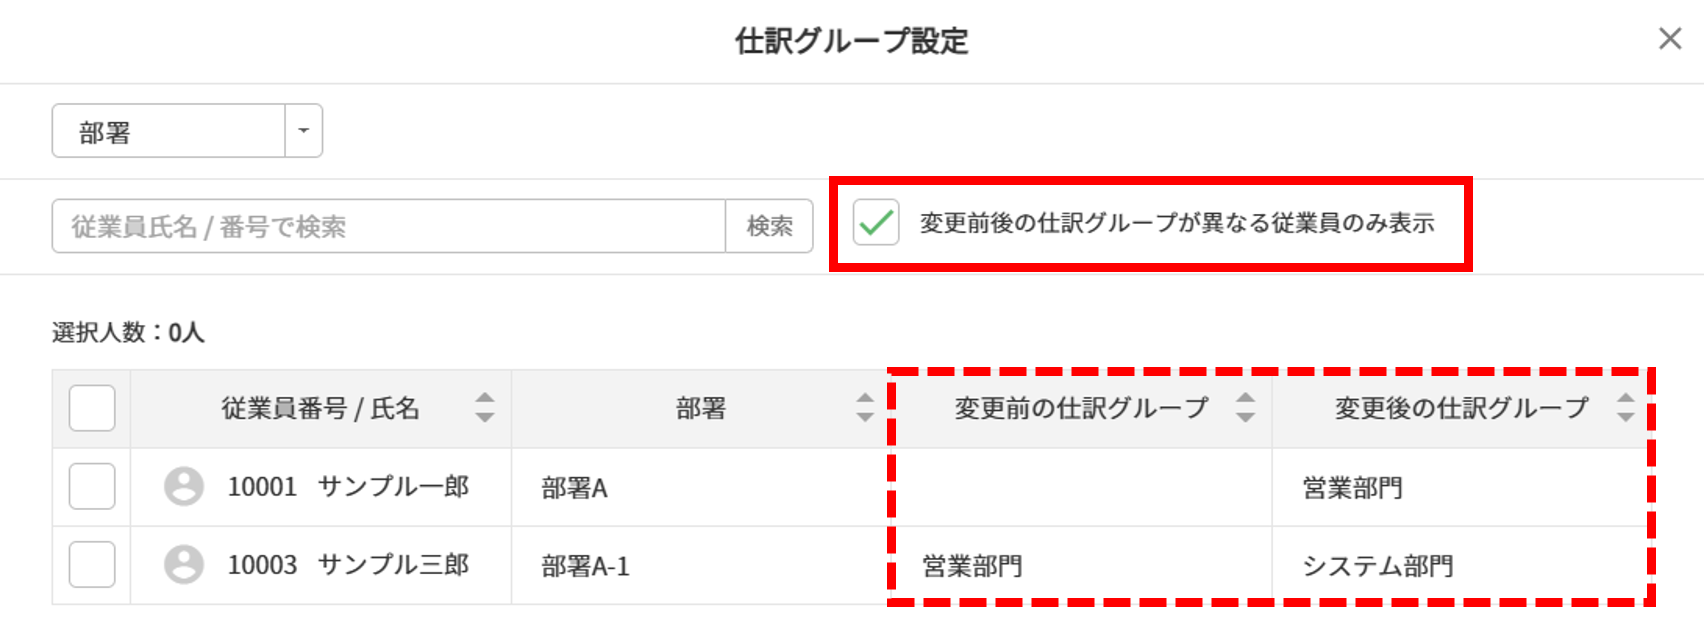The image size is (1704, 627).
Task: Sort by 変更後の仕訳グループ column arrows
Action: coord(1625,407)
